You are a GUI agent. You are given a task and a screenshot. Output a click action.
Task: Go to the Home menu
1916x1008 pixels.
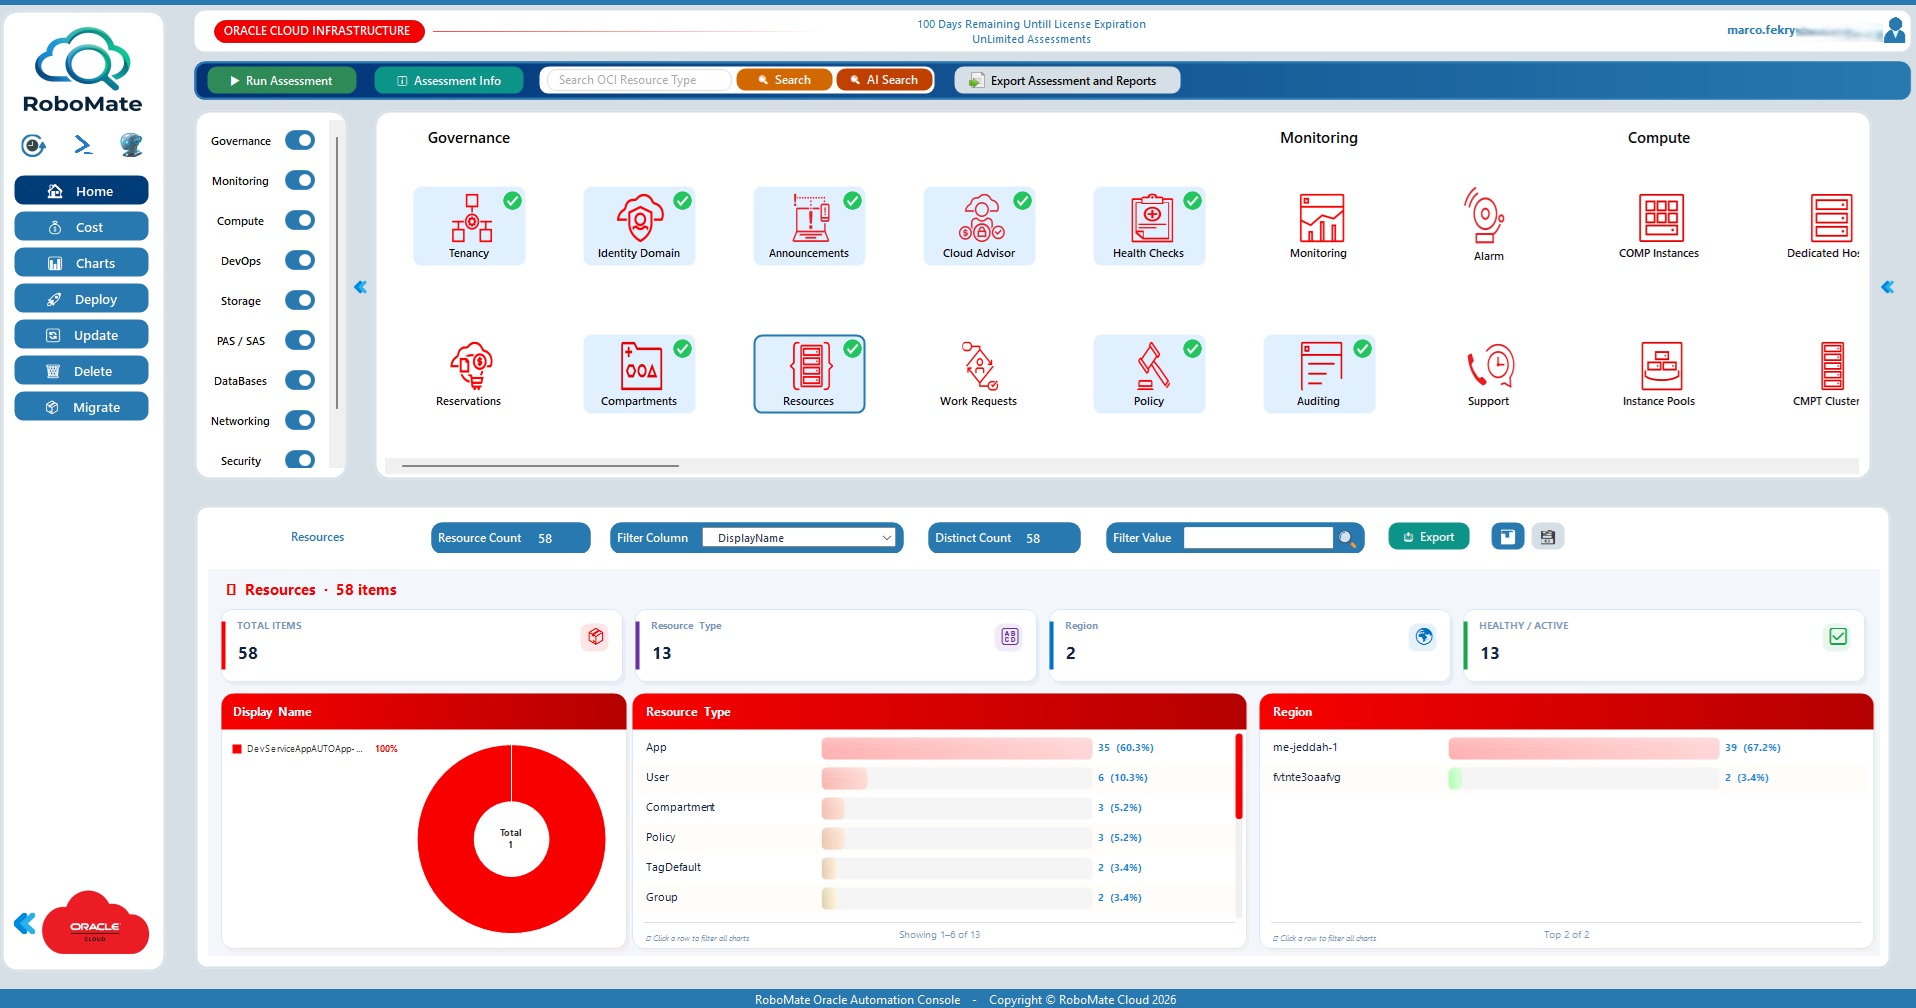pyautogui.click(x=81, y=191)
